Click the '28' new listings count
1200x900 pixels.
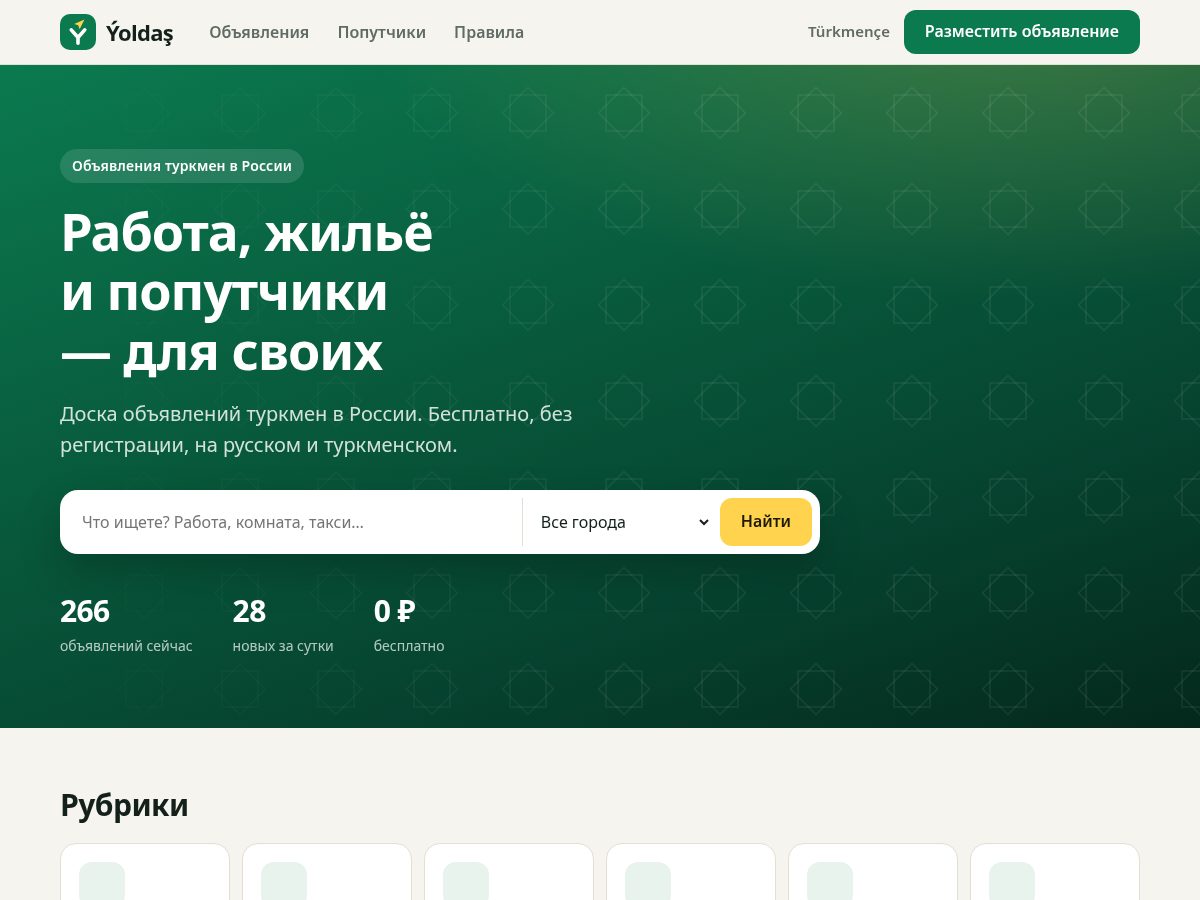click(x=249, y=610)
